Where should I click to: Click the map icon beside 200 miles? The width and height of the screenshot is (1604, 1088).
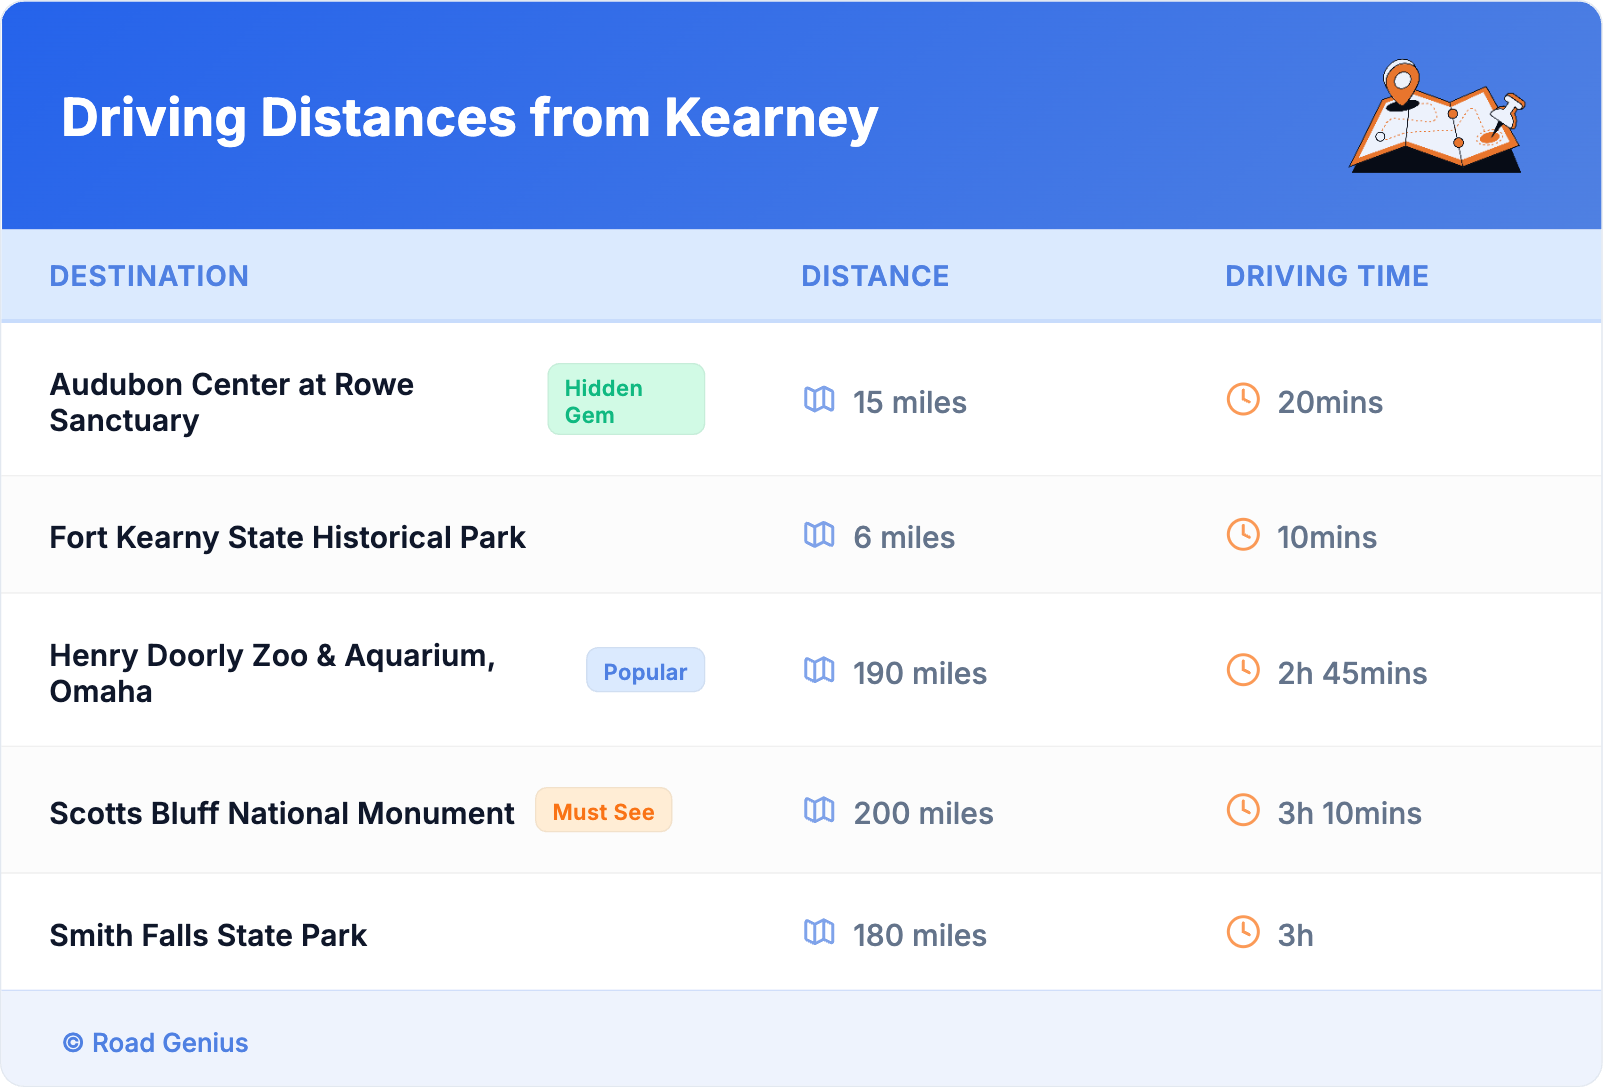point(819,810)
